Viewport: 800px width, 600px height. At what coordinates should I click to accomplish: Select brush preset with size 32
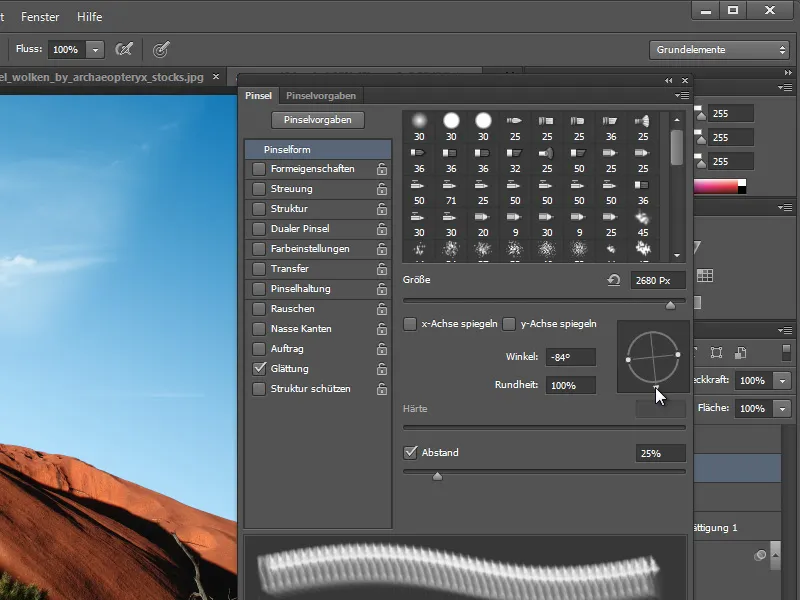point(515,160)
